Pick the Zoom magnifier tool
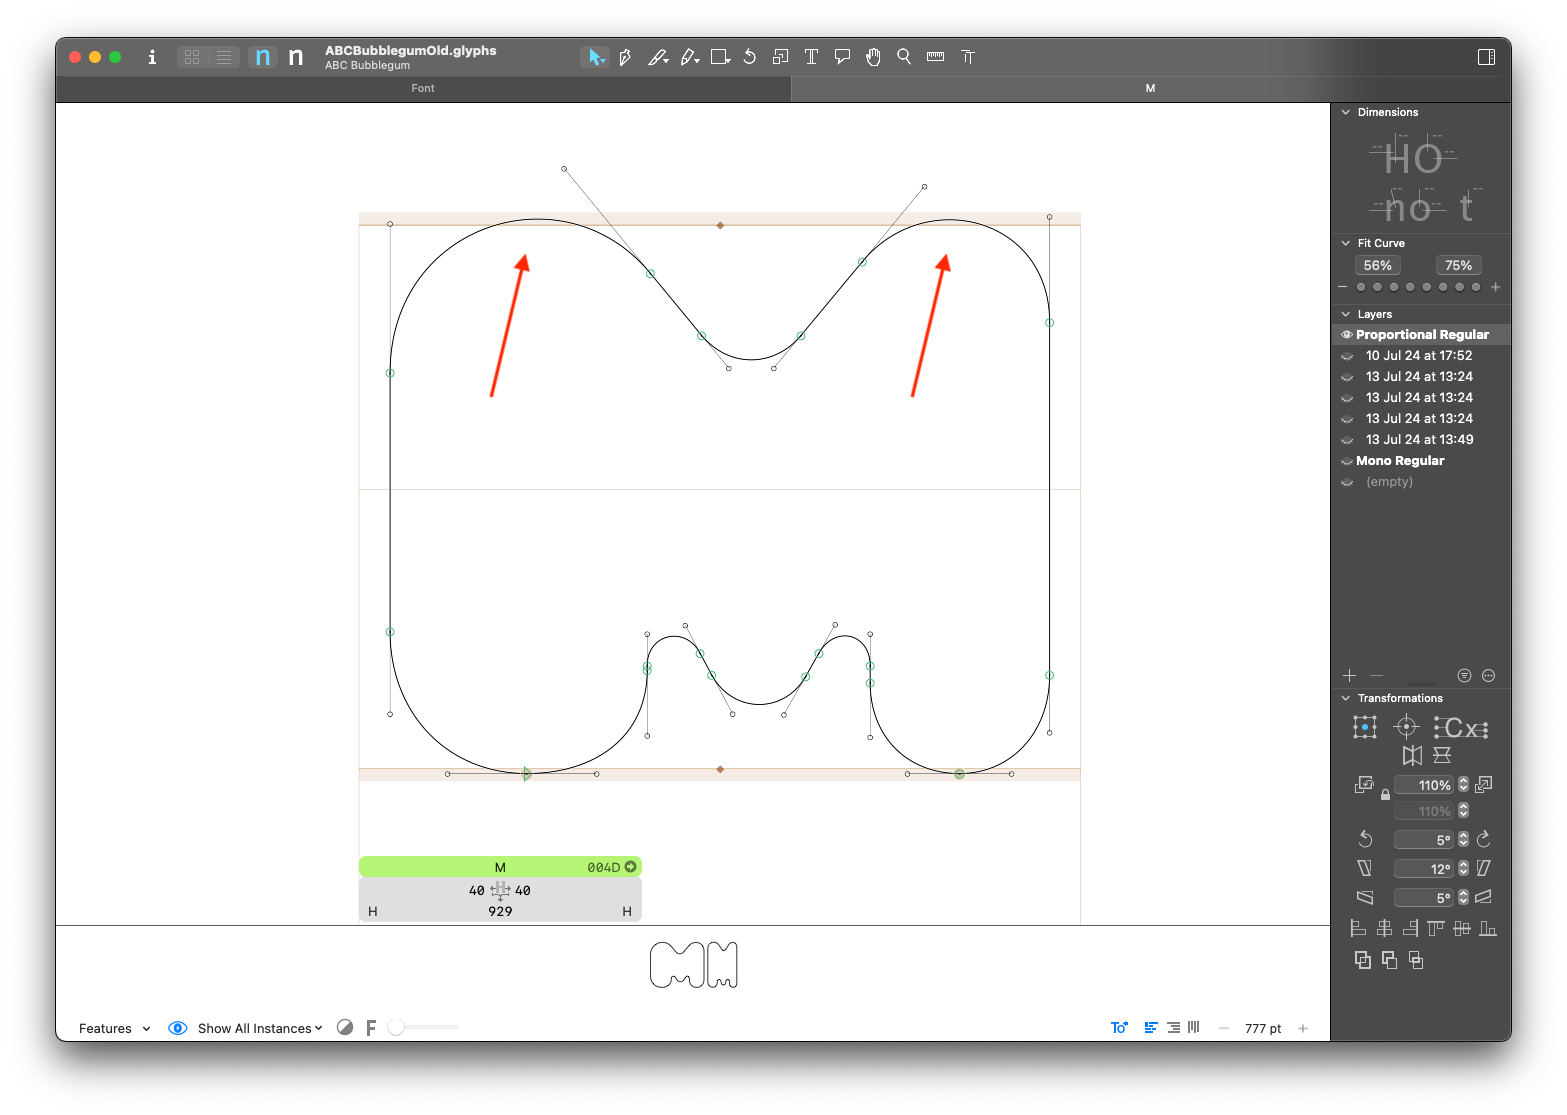 point(904,57)
